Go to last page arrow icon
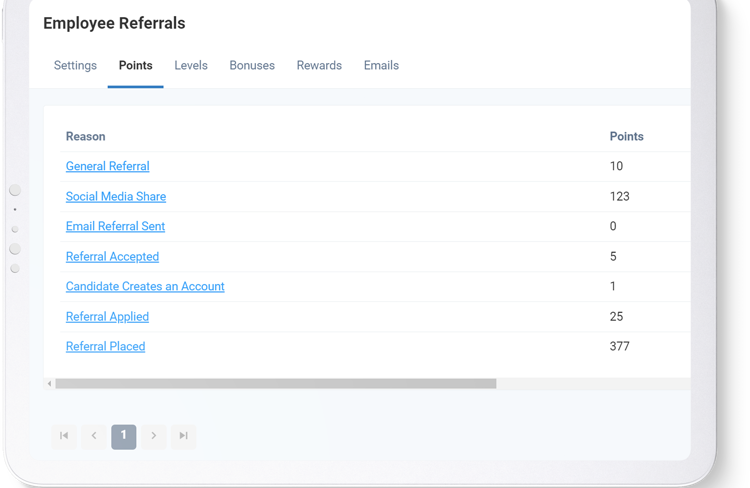This screenshot has height=488, width=750. (x=183, y=436)
